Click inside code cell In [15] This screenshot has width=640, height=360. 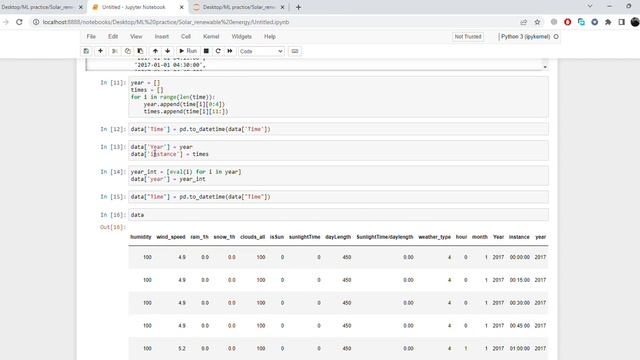tap(338, 197)
